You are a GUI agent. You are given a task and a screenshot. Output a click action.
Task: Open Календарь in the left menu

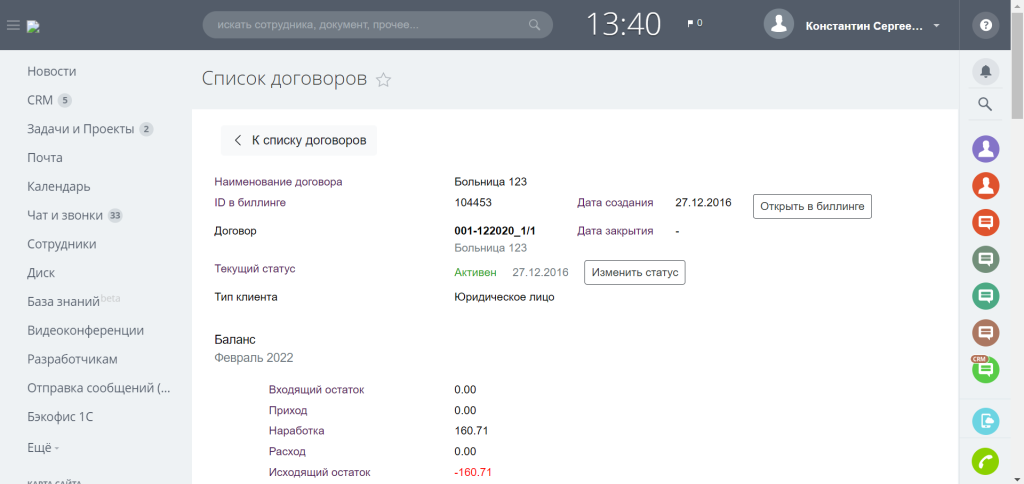point(59,186)
